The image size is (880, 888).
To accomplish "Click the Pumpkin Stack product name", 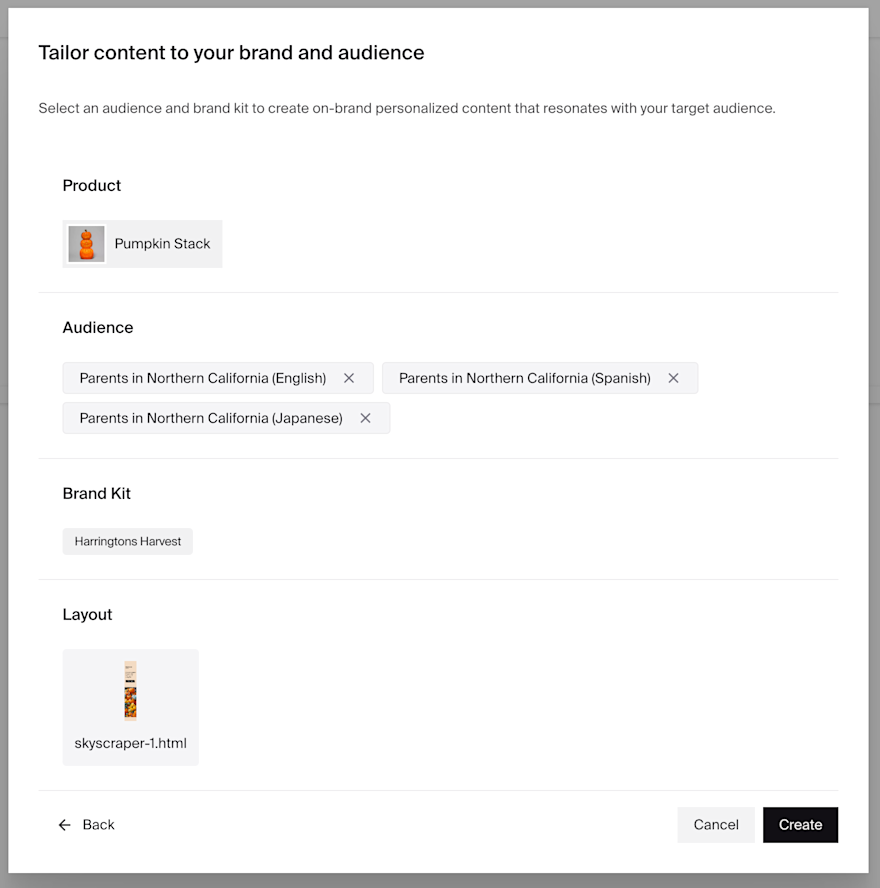I will click(x=162, y=244).
